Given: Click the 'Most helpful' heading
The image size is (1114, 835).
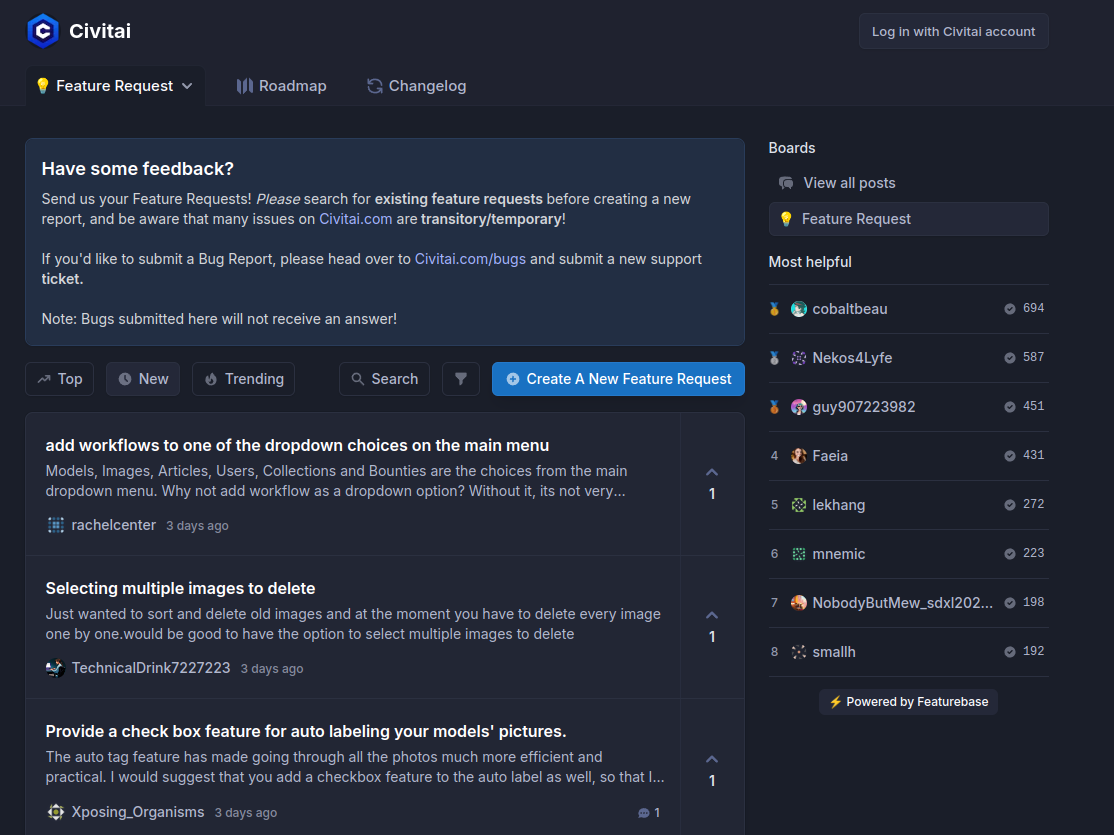Looking at the screenshot, I should pos(810,262).
